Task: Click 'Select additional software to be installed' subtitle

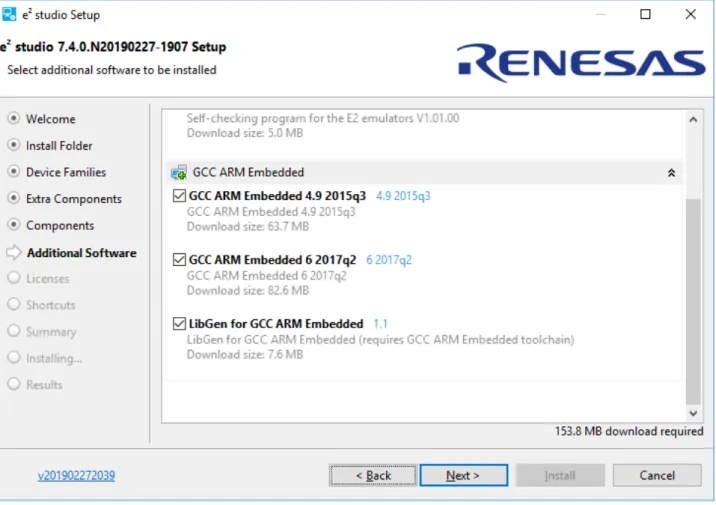Action: [x=112, y=70]
